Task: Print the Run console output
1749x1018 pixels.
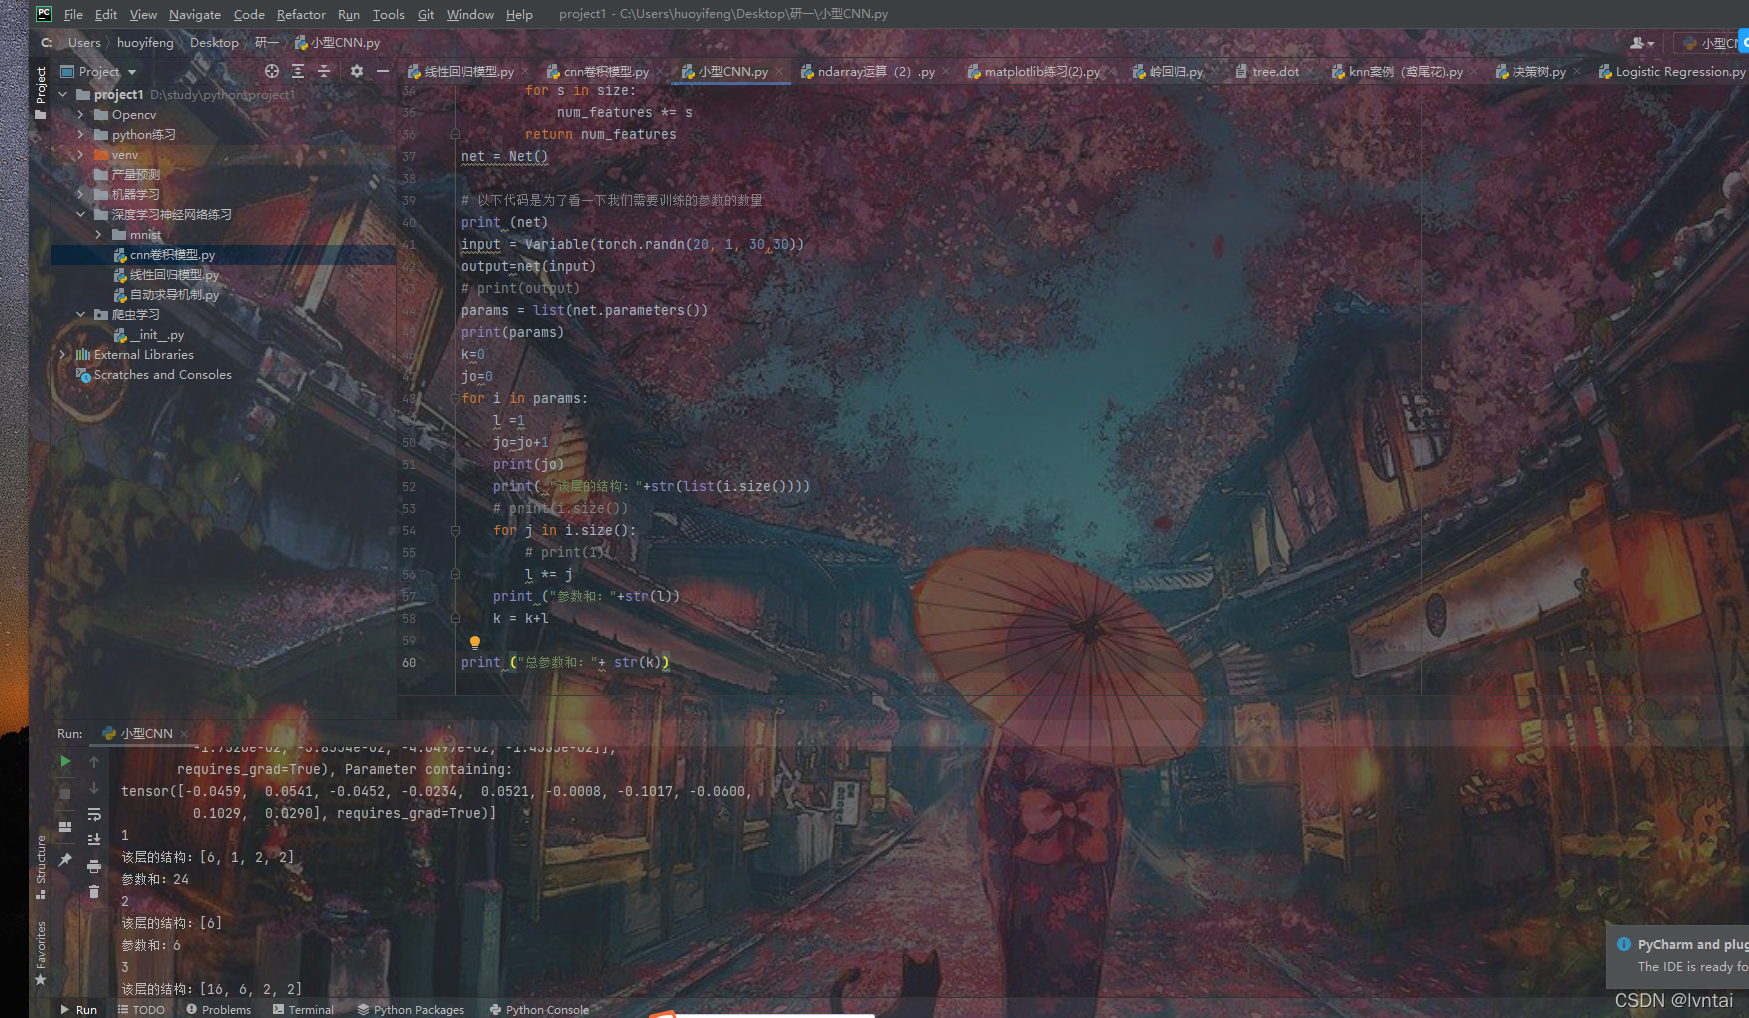Action: [94, 866]
